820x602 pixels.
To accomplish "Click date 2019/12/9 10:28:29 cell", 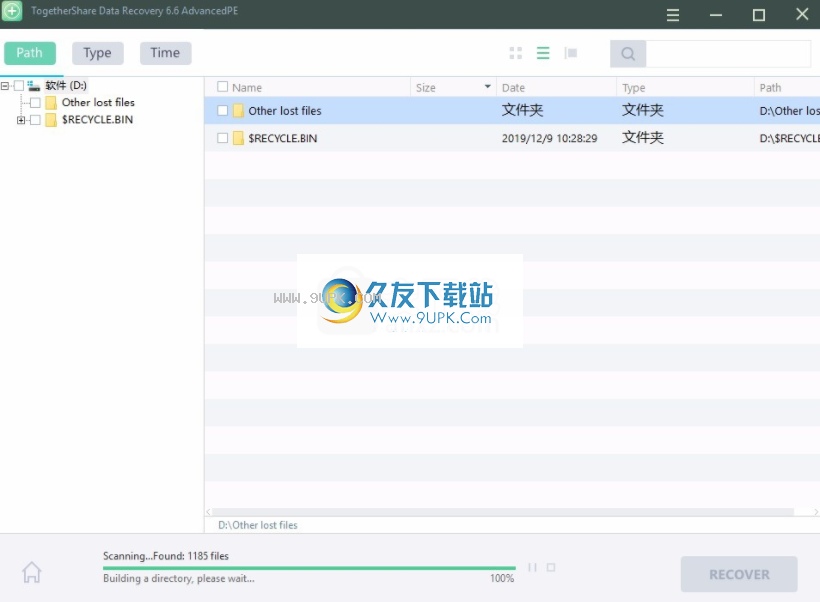I will 549,138.
